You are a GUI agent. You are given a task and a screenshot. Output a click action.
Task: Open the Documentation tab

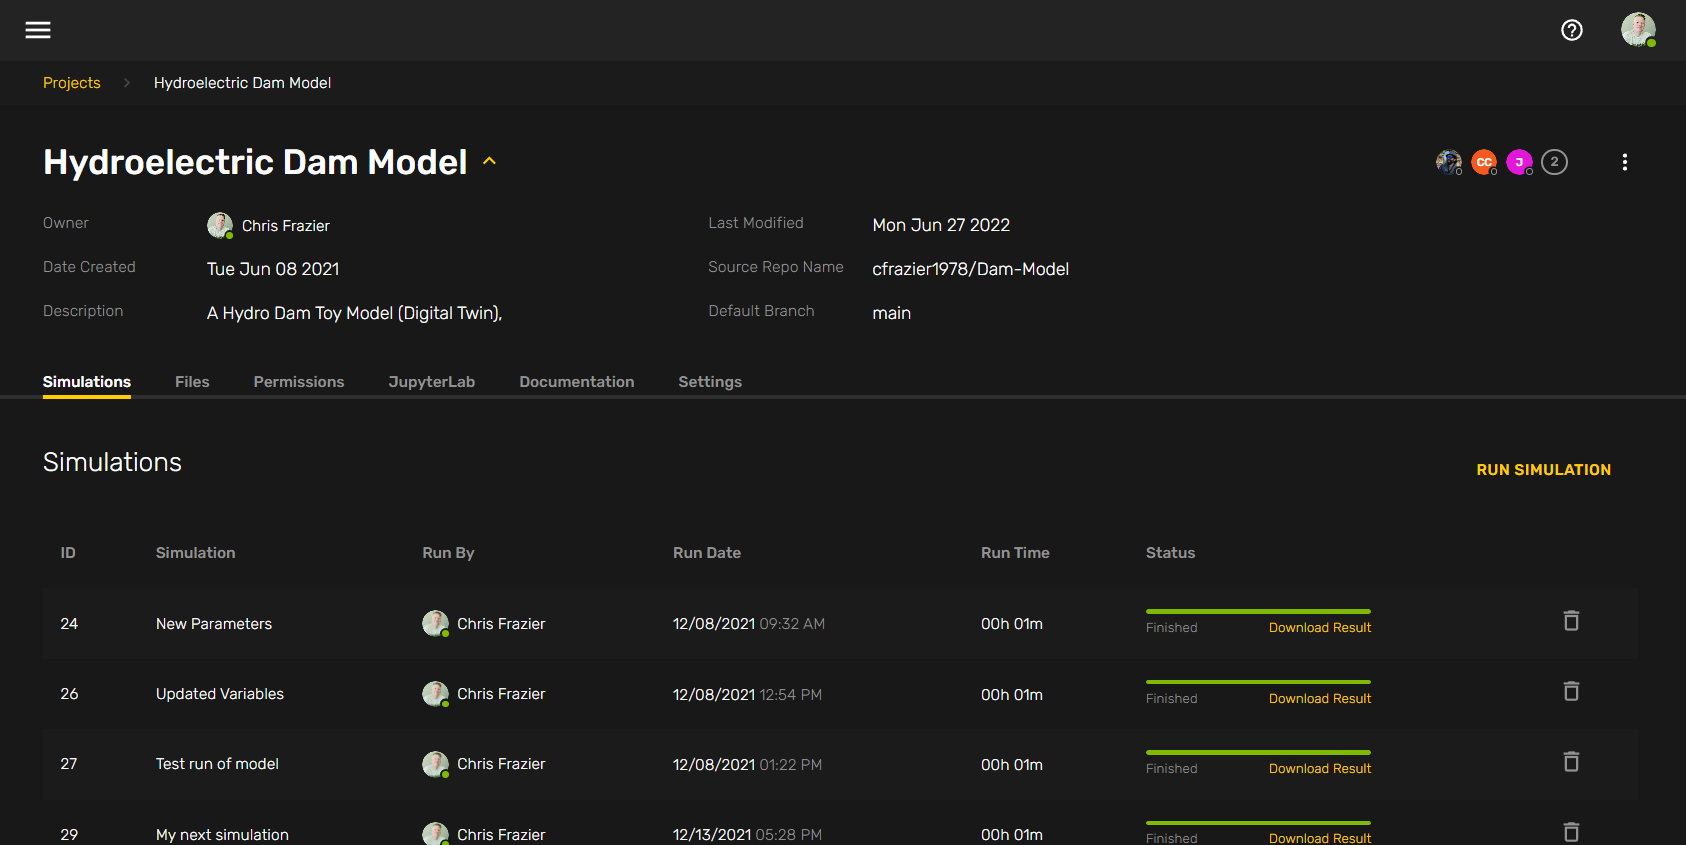click(x=577, y=382)
